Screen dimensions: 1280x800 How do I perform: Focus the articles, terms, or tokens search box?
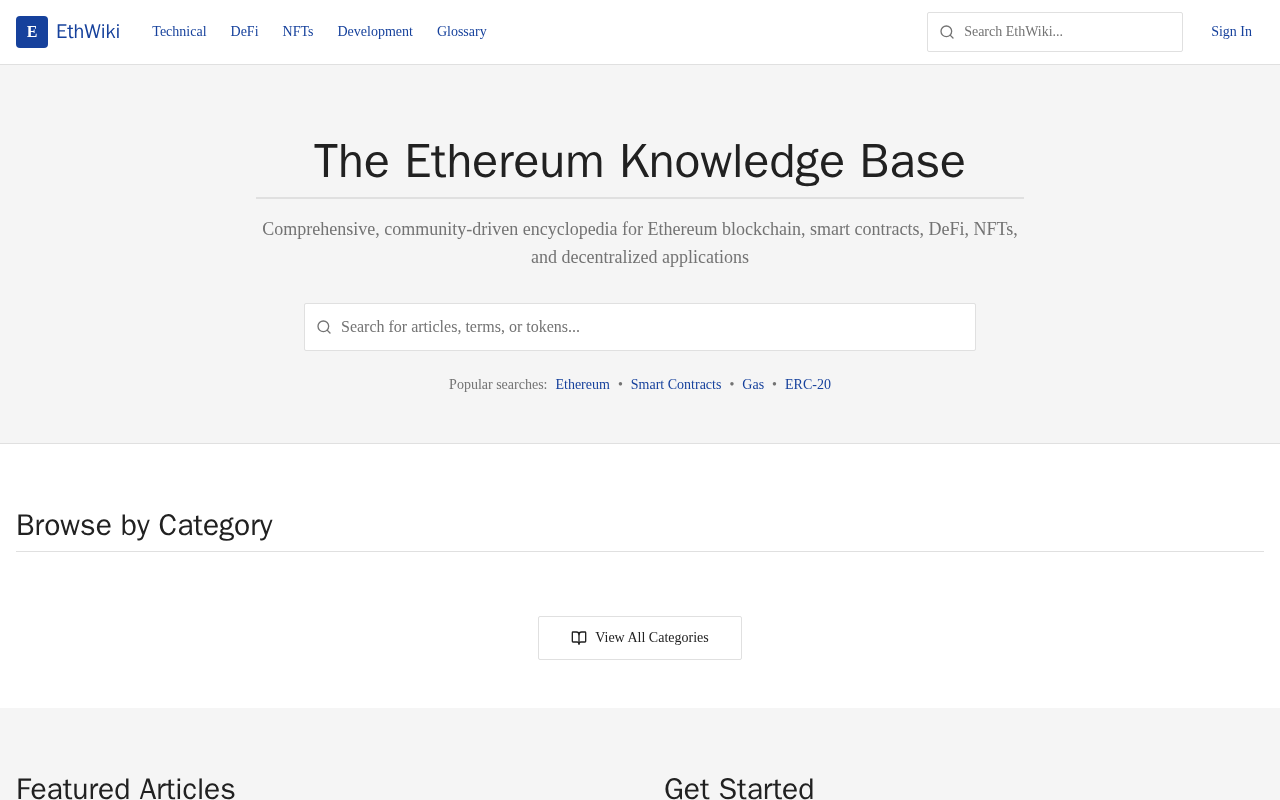pos(650,327)
